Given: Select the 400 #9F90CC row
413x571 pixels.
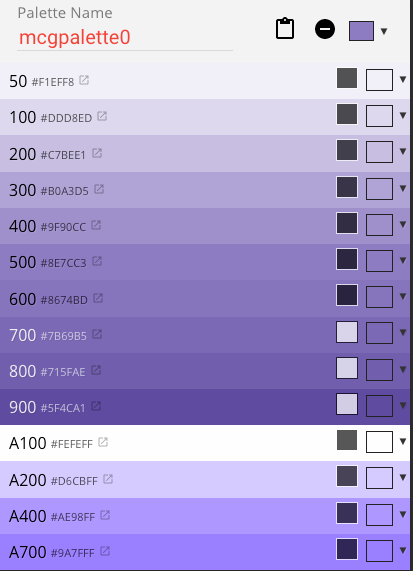Looking at the screenshot, I should click(x=205, y=226).
